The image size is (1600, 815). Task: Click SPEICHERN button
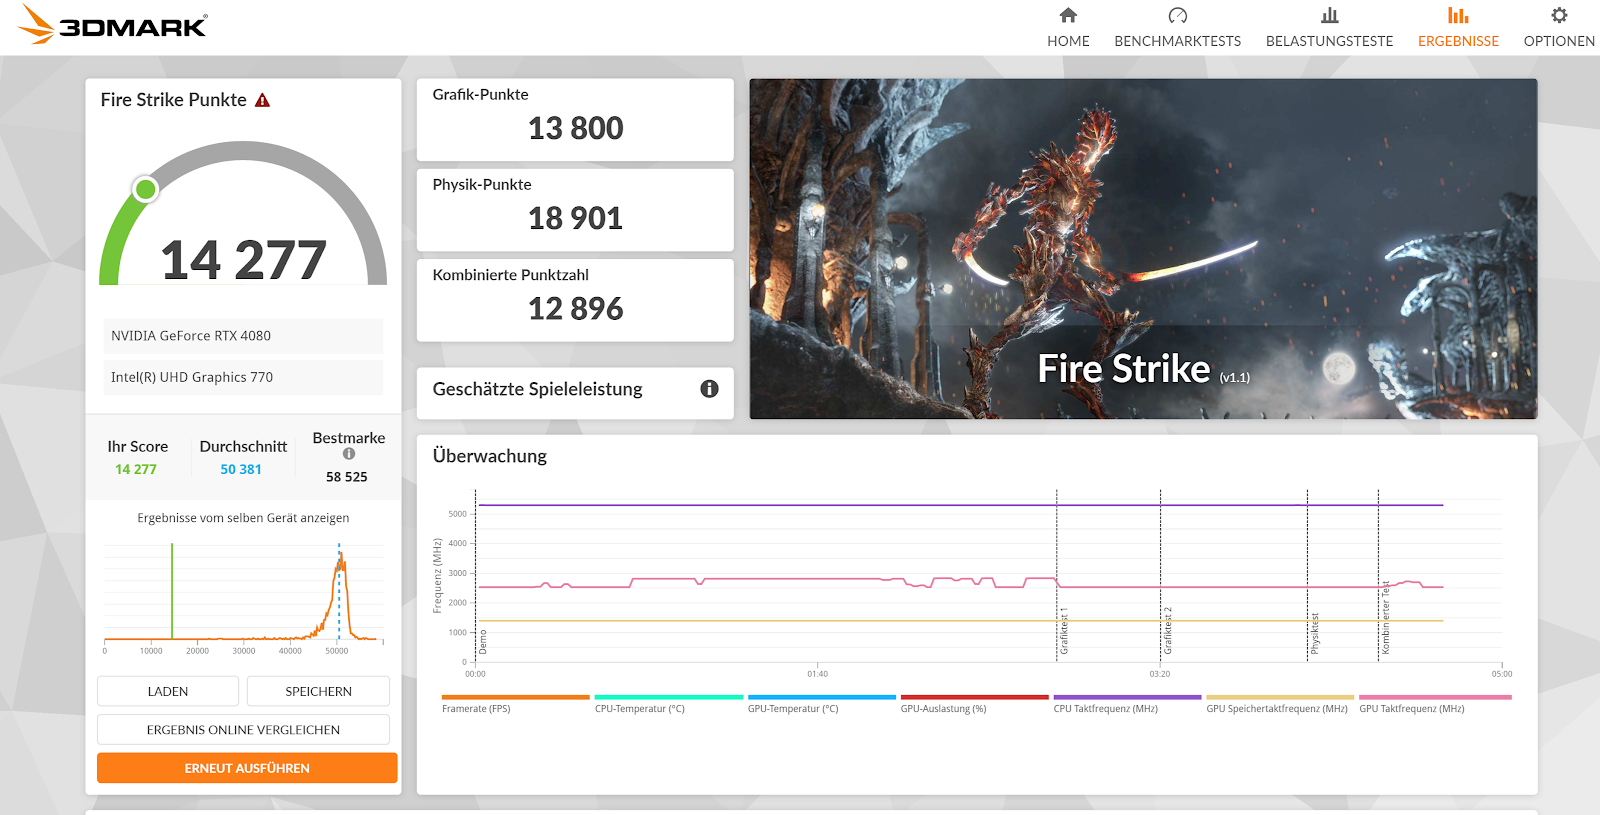point(318,691)
